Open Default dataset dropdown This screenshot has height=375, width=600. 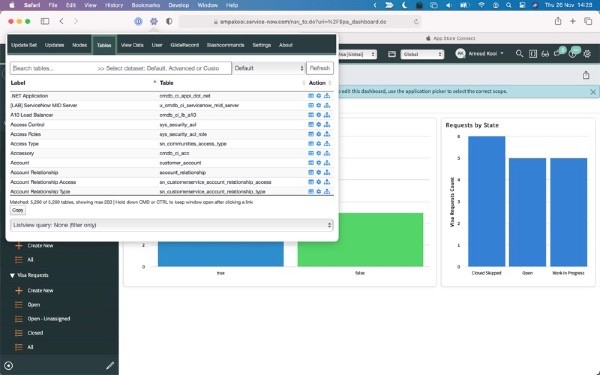pos(269,68)
